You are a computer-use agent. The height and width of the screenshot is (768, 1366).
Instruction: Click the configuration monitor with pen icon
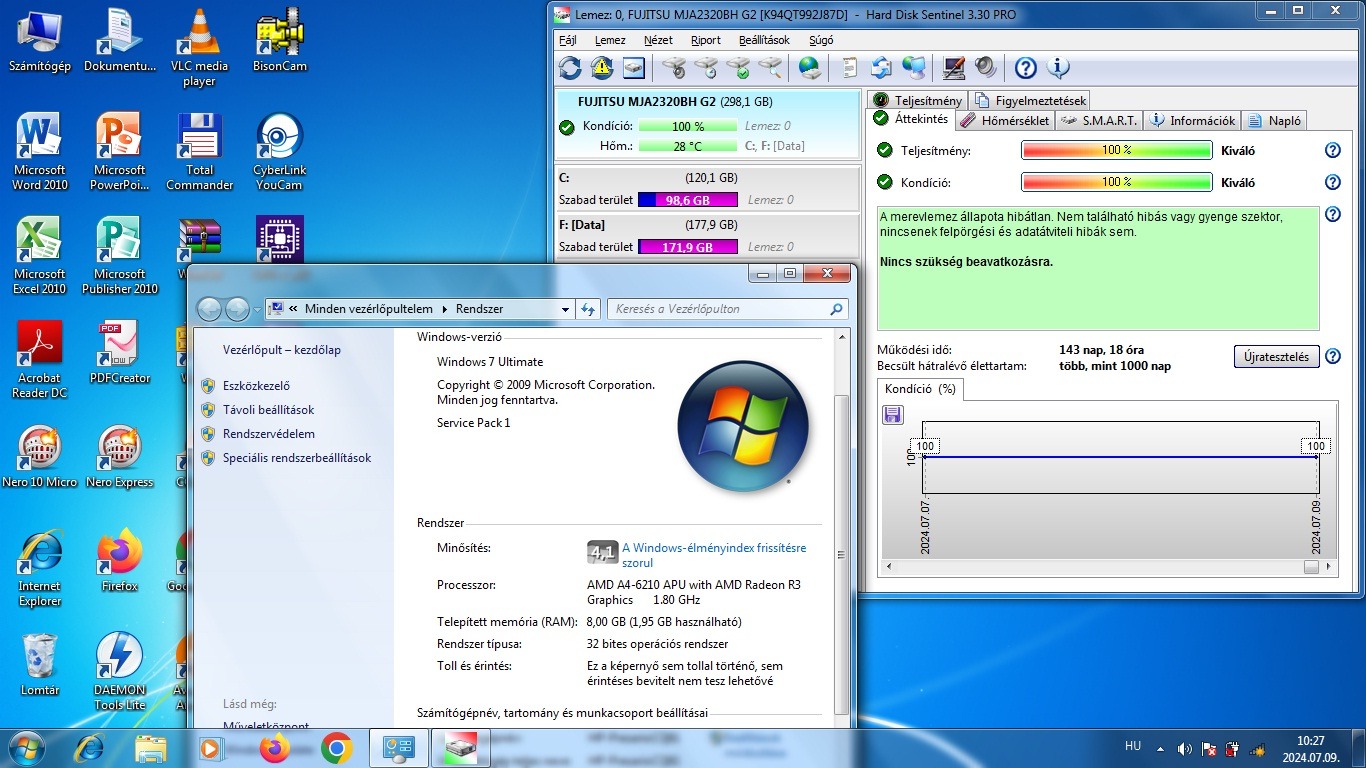pos(954,67)
